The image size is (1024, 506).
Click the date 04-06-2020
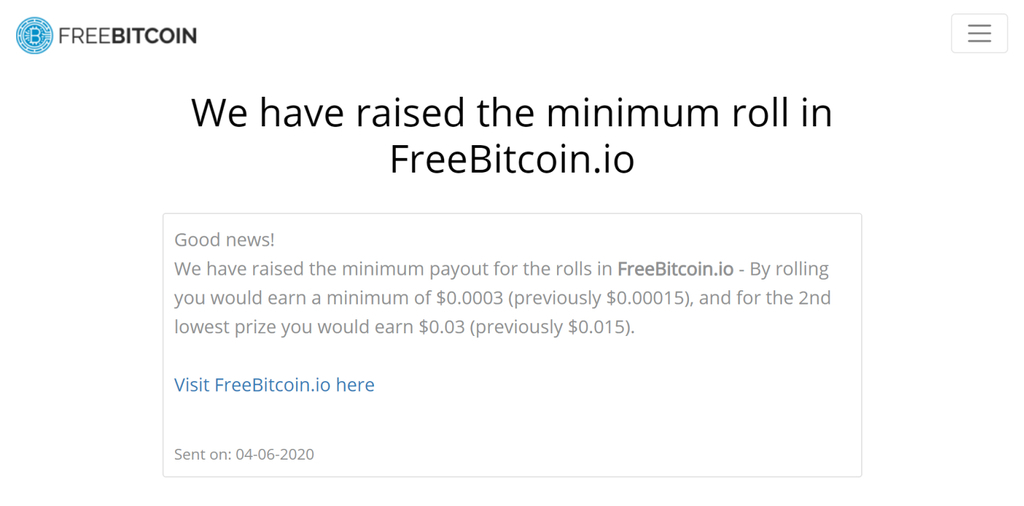[x=275, y=454]
